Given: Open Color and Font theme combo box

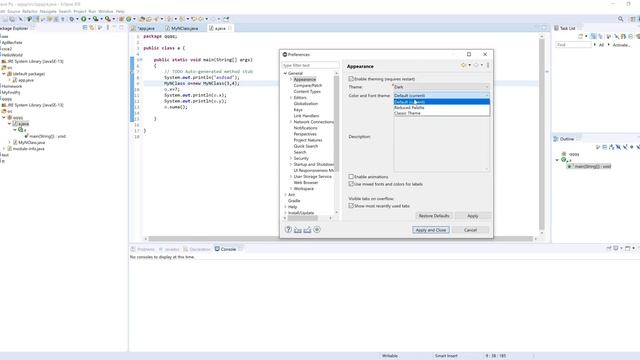Looking at the screenshot, I should pos(441,96).
